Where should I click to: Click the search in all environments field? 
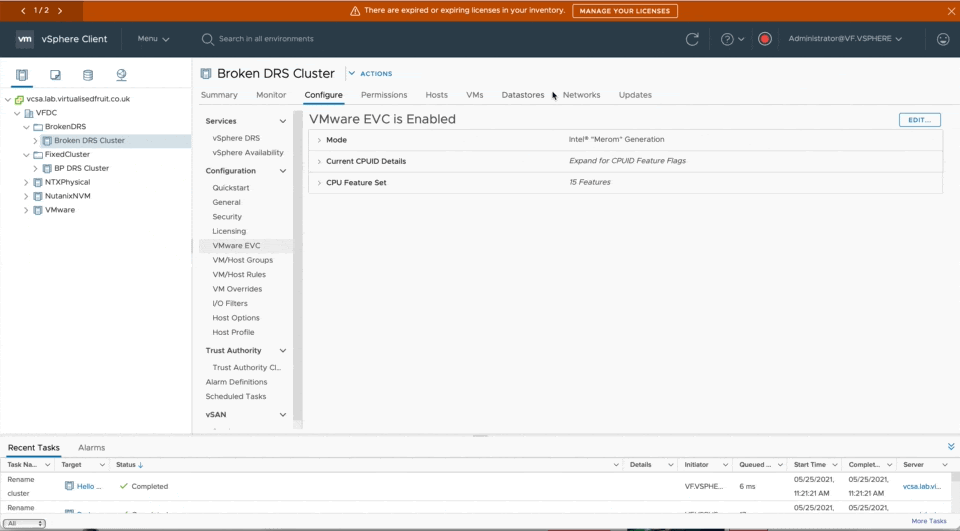click(266, 39)
